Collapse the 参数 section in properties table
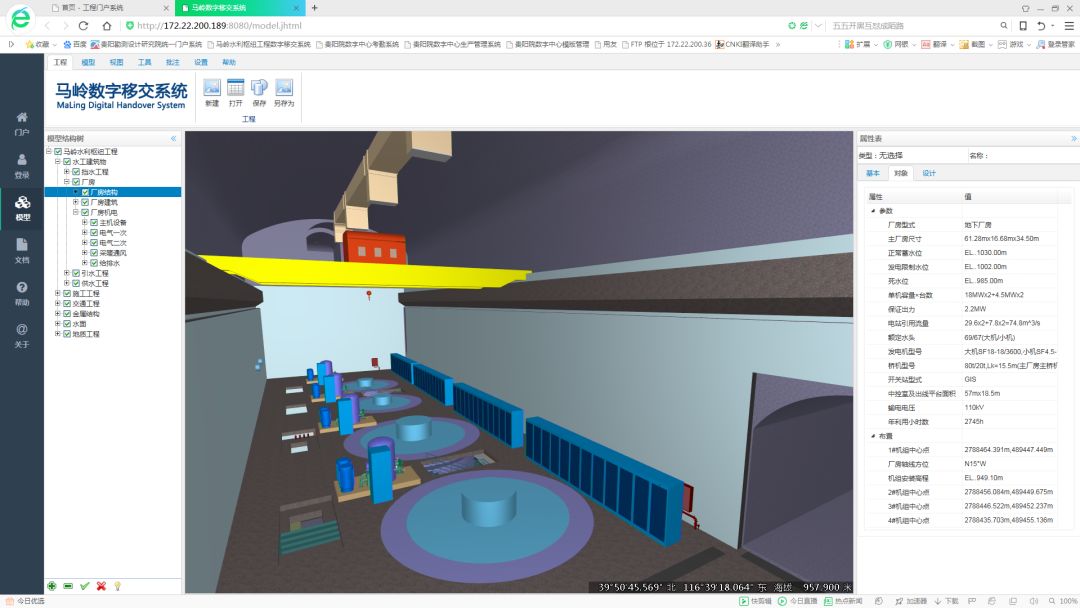The image size is (1080, 608). pos(873,211)
